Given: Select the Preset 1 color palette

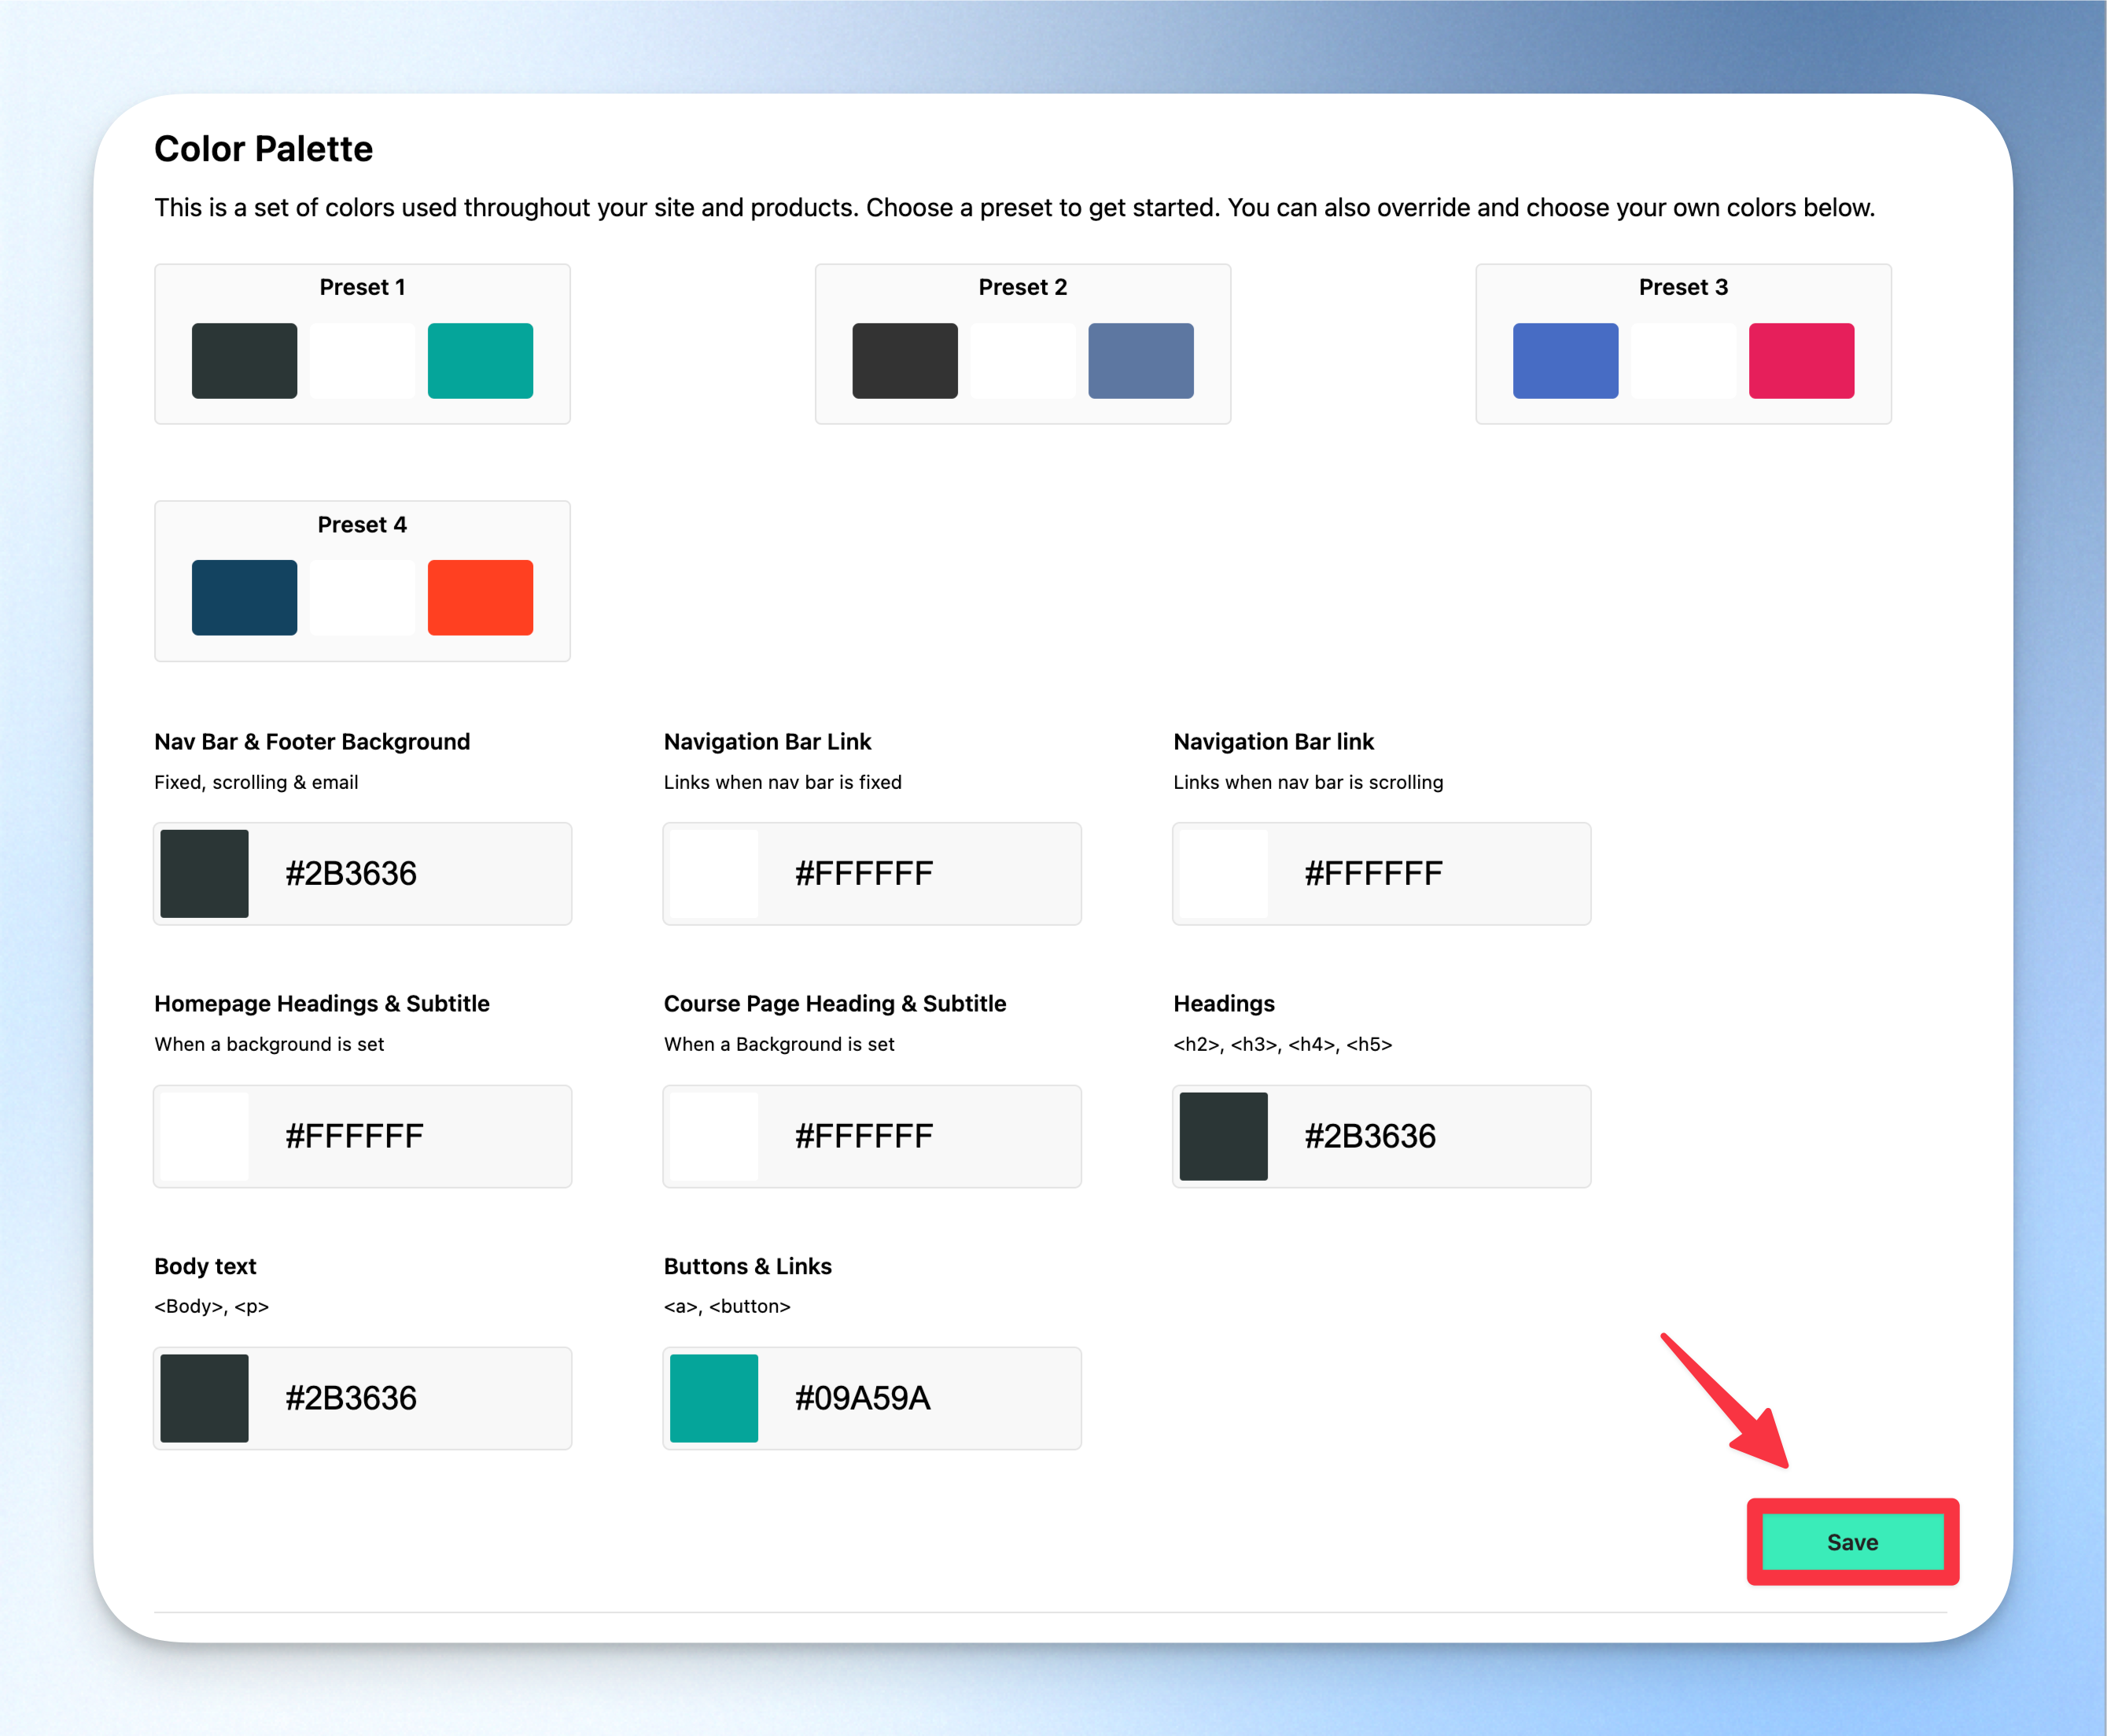Looking at the screenshot, I should [362, 344].
